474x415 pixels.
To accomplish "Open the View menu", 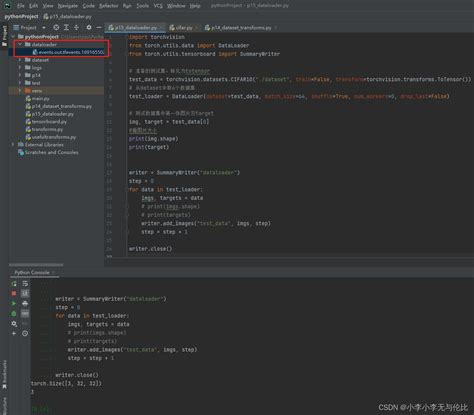I will [x=48, y=6].
